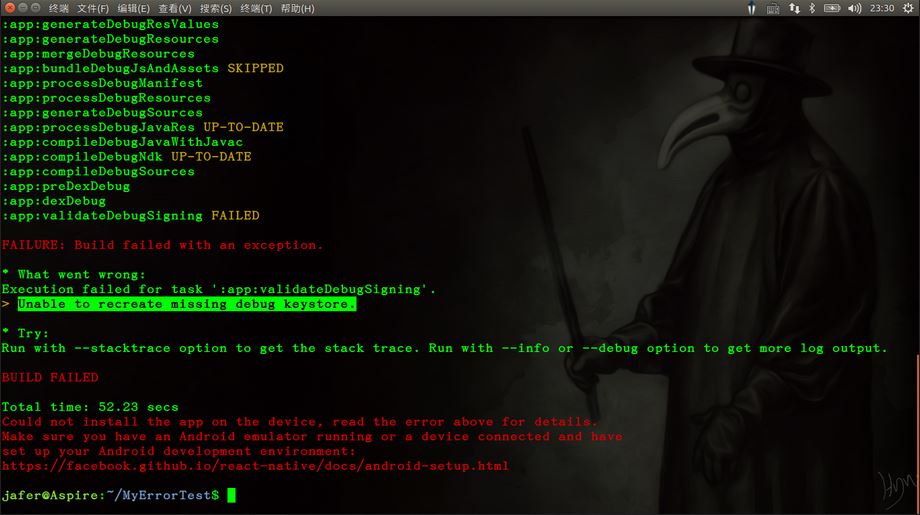Open the battery status indicator
Image resolution: width=920 pixels, height=515 pixels.
(832, 8)
